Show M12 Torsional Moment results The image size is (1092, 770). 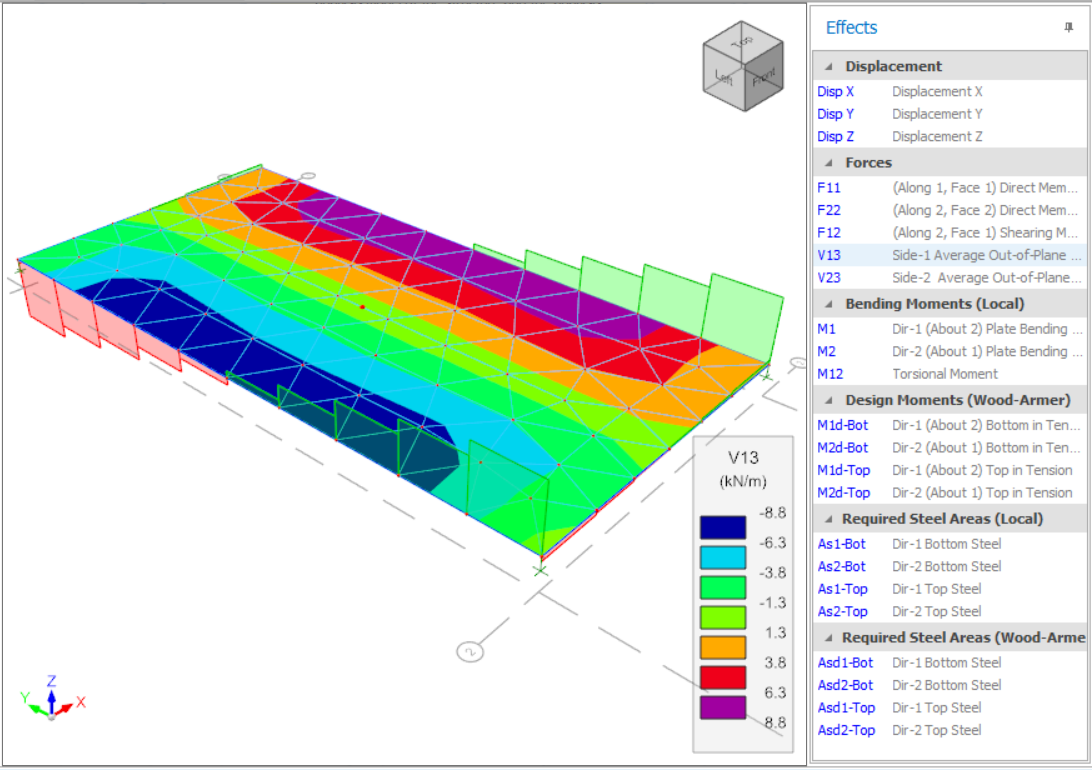(x=829, y=374)
